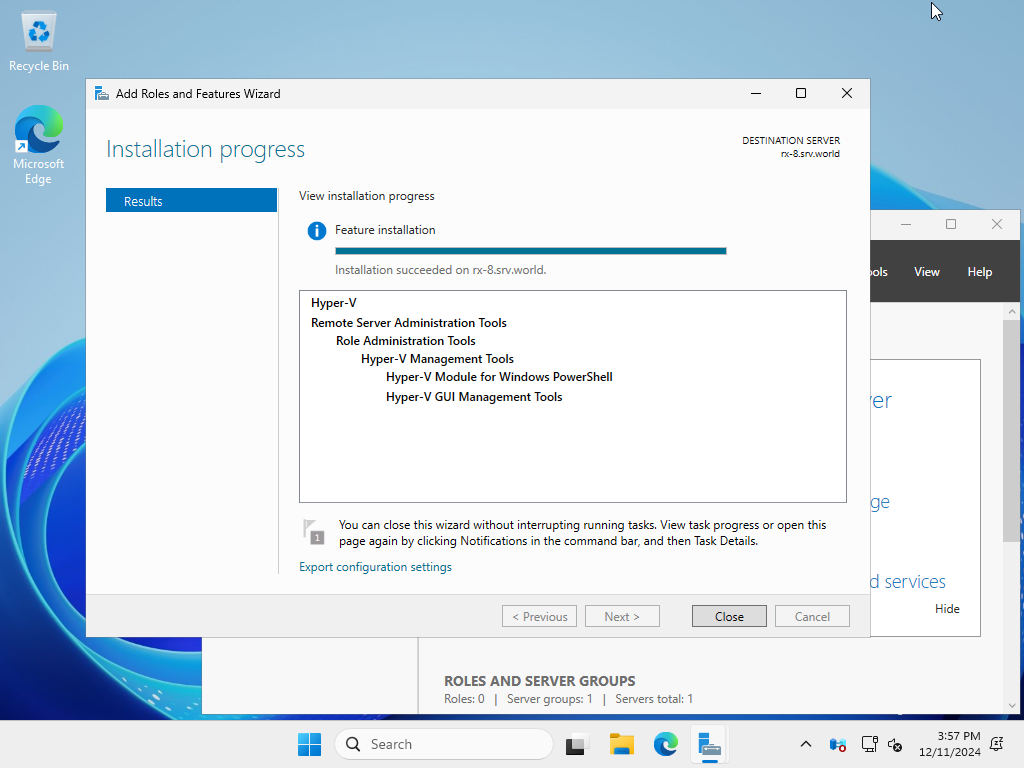Maximize the Add Roles and Features Wizard

click(801, 93)
